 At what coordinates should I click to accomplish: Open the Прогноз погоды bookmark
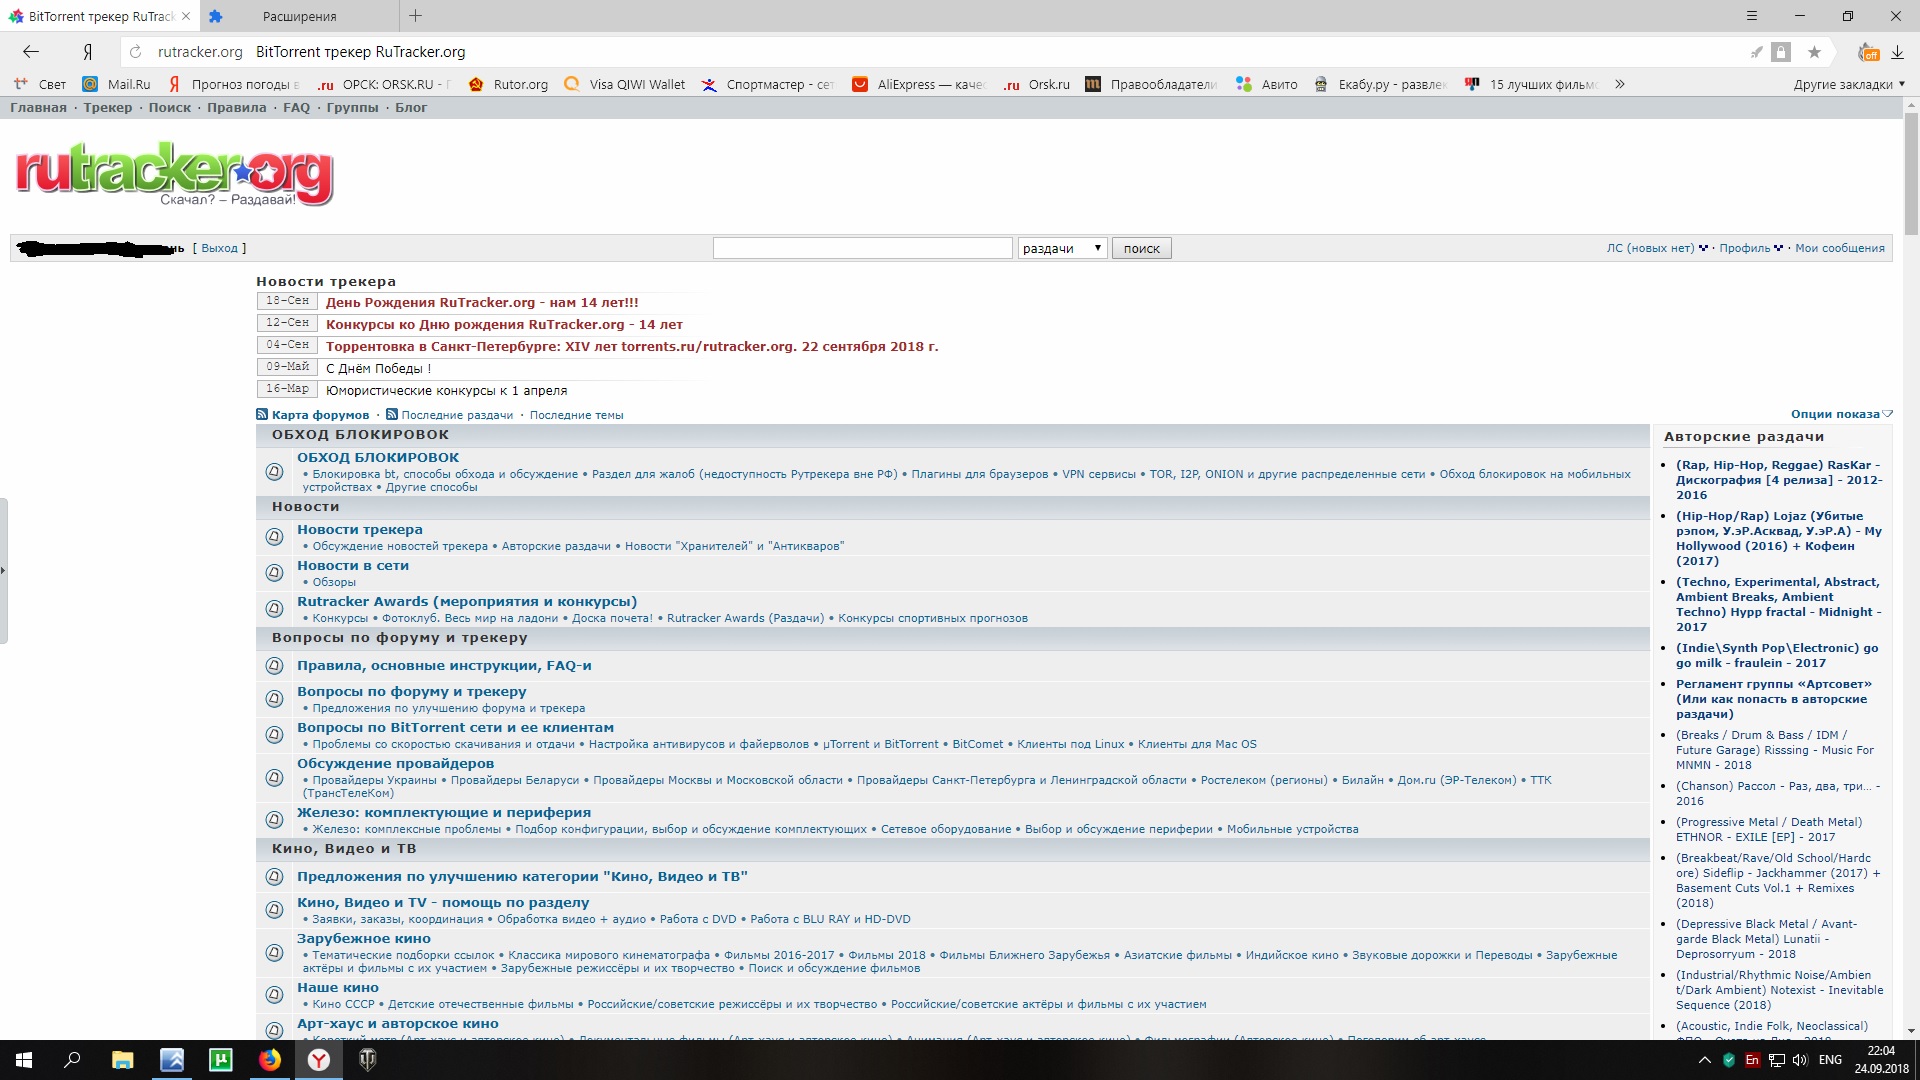pos(235,84)
